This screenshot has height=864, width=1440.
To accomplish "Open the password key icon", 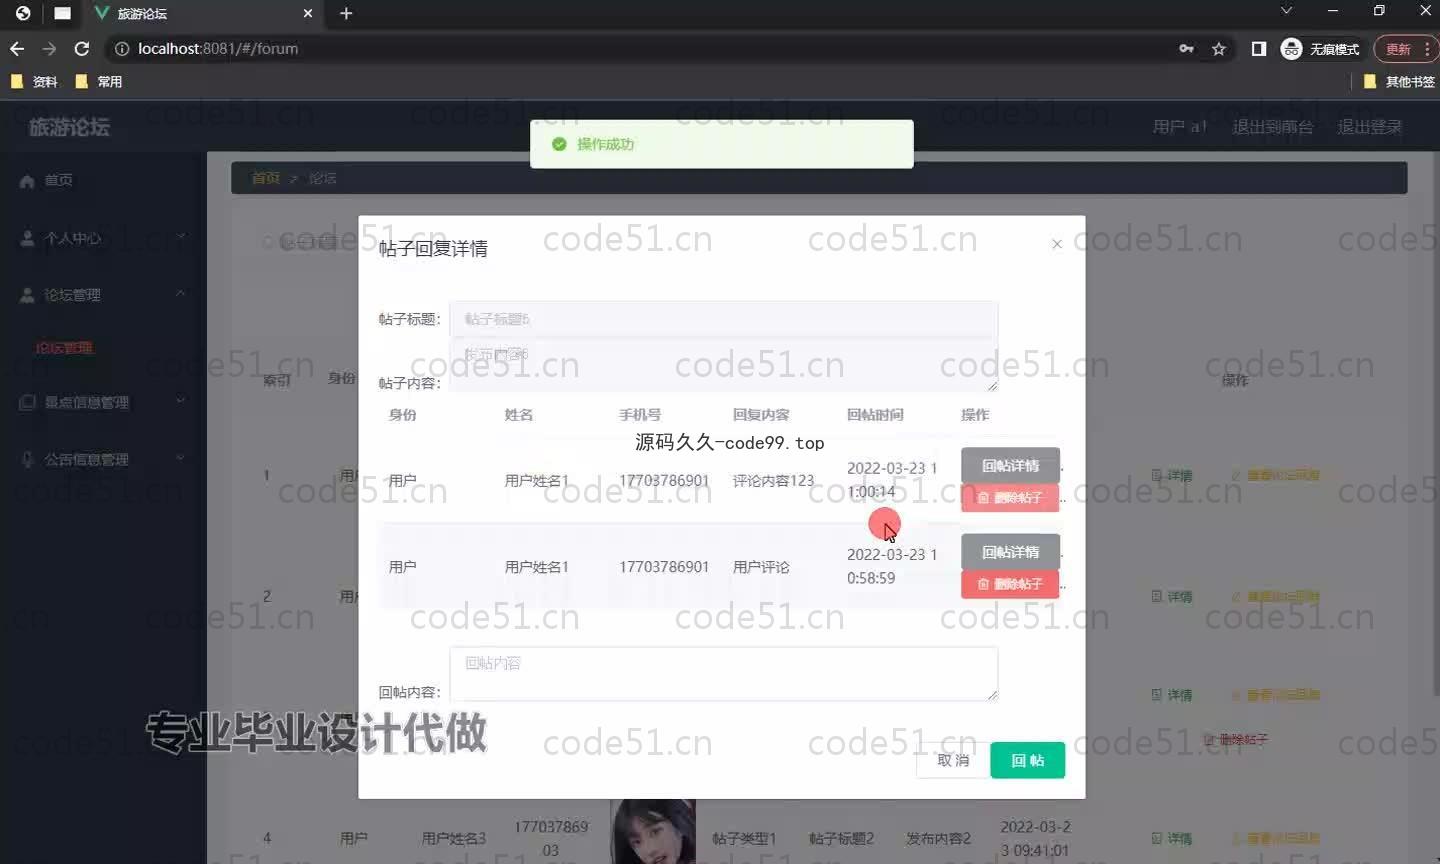I will point(1186,49).
